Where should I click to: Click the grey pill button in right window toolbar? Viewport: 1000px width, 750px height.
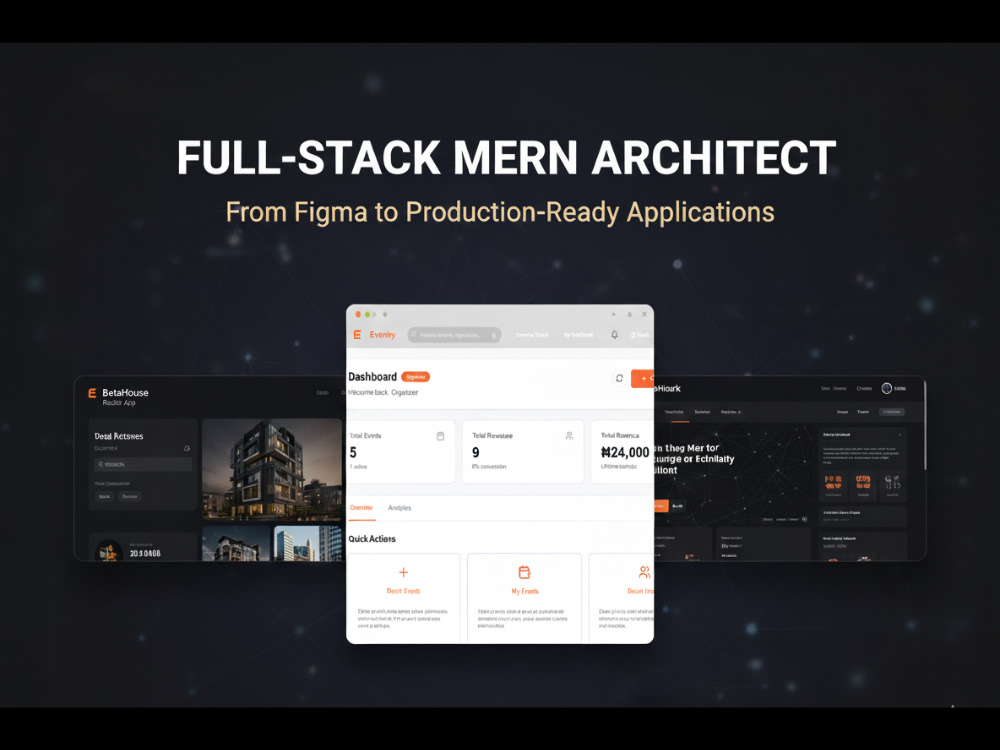[x=892, y=412]
